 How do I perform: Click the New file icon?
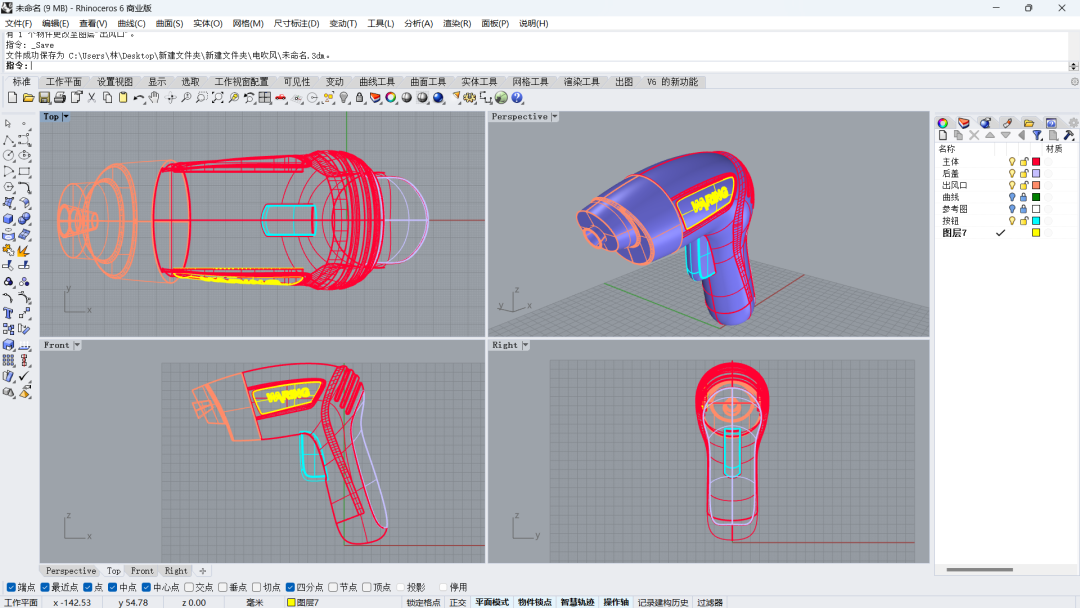tap(12, 98)
